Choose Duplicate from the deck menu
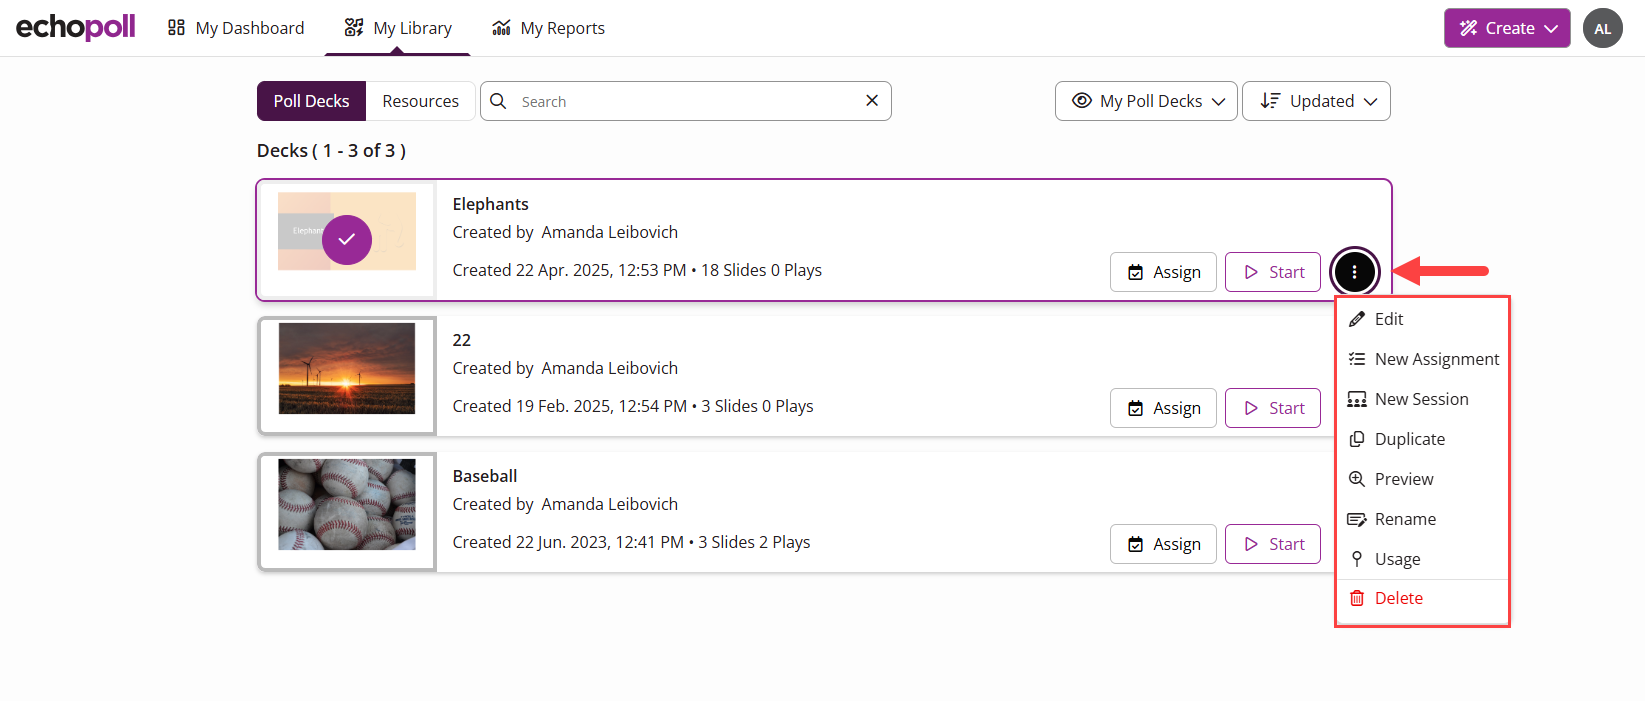1645x701 pixels. coord(1422,439)
